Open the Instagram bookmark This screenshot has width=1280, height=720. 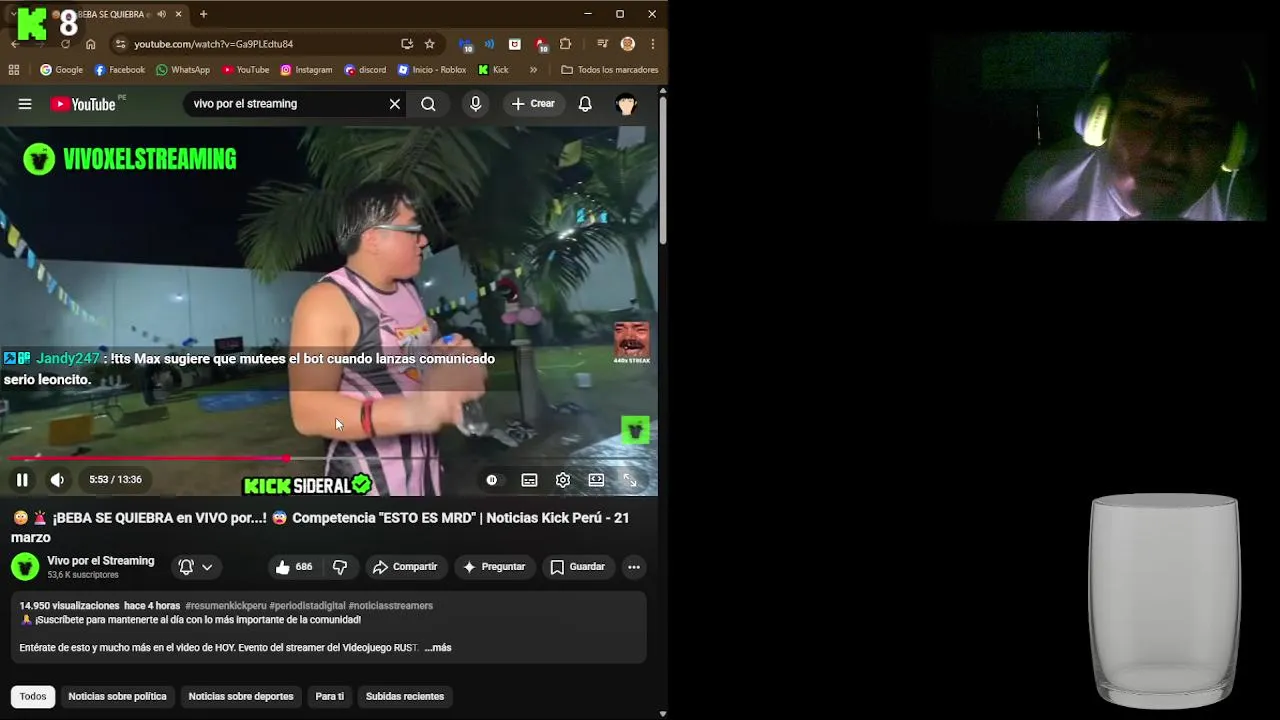pos(306,70)
